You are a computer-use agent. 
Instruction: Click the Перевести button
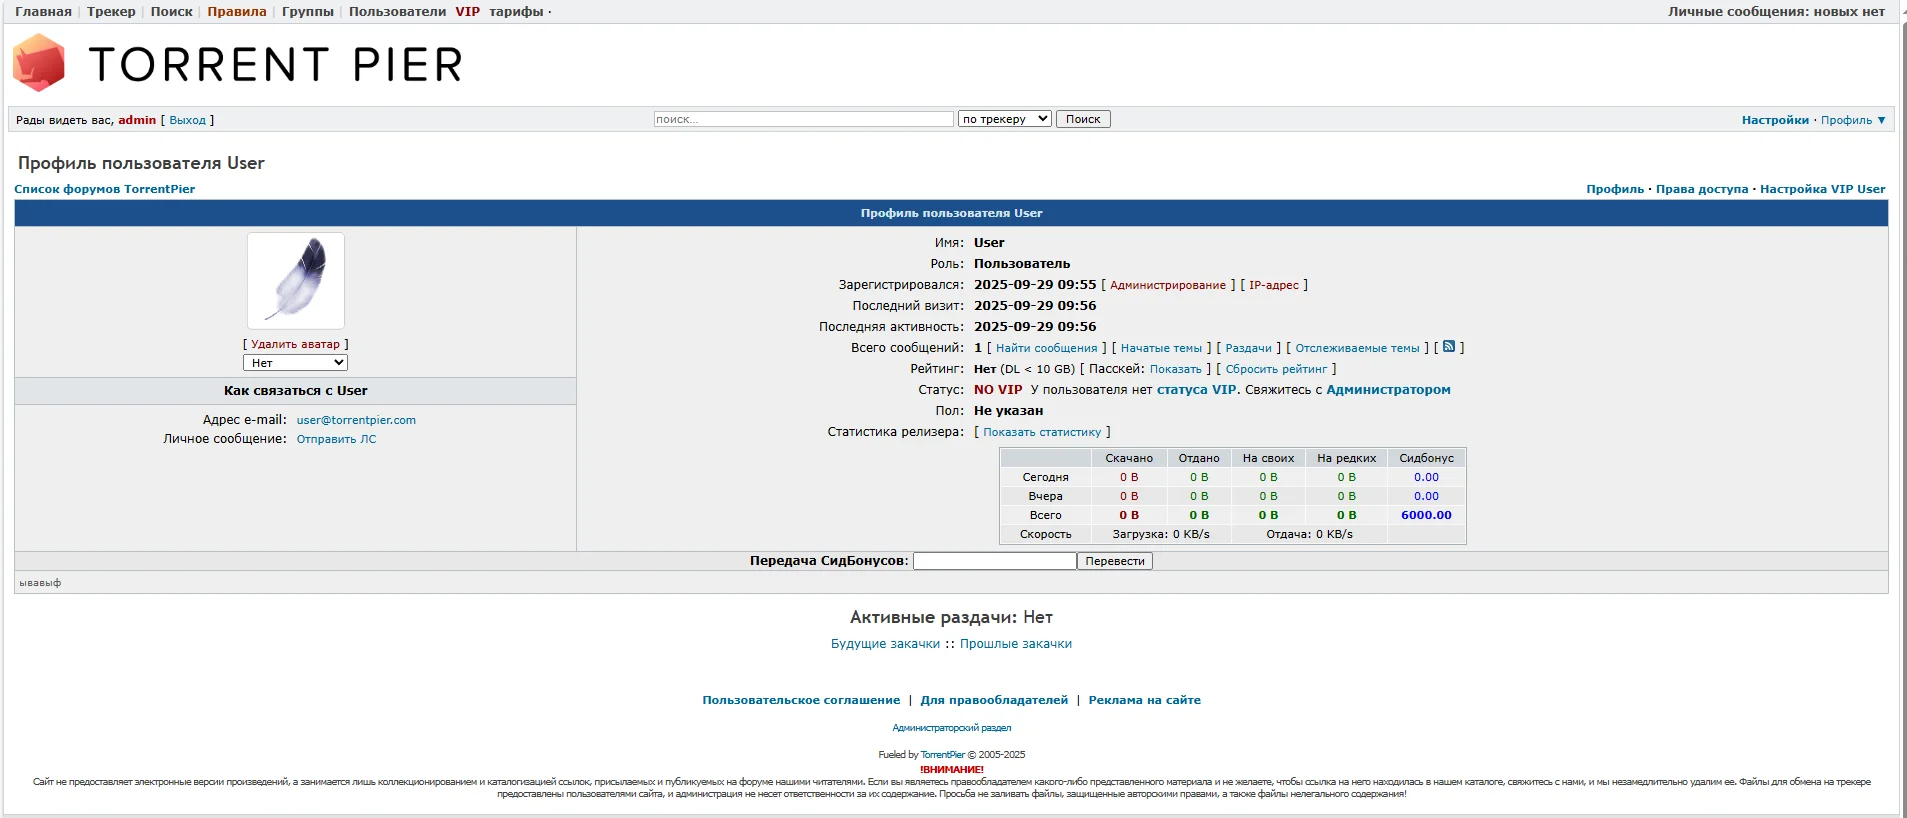tap(1115, 561)
